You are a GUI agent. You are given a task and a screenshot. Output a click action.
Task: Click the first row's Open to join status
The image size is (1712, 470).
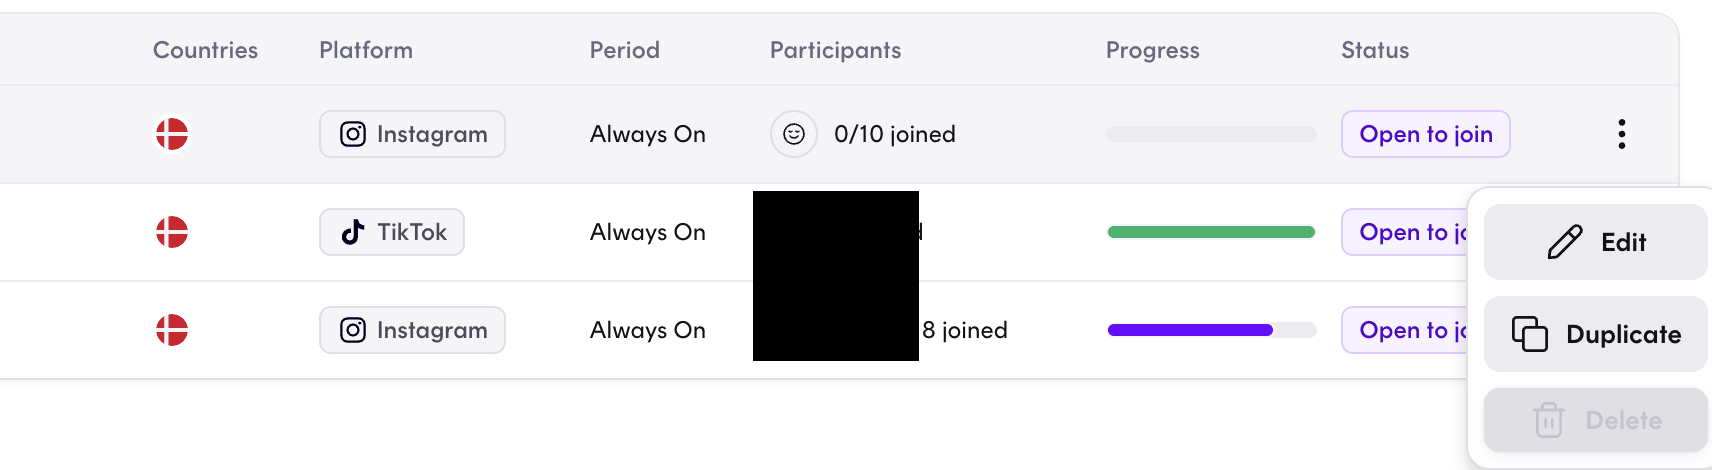(x=1425, y=134)
